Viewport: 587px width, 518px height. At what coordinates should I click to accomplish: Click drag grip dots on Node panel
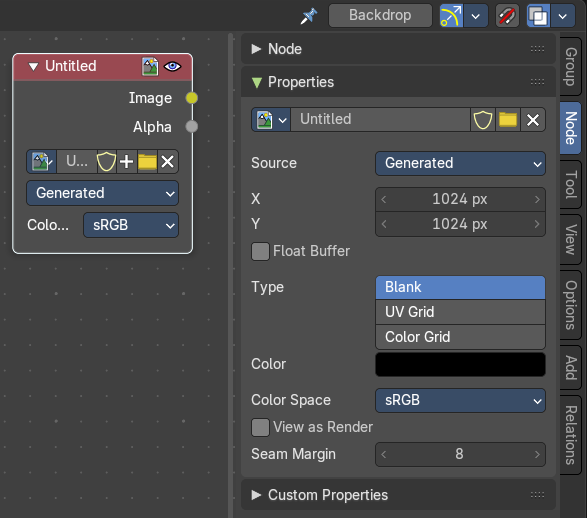click(x=537, y=49)
